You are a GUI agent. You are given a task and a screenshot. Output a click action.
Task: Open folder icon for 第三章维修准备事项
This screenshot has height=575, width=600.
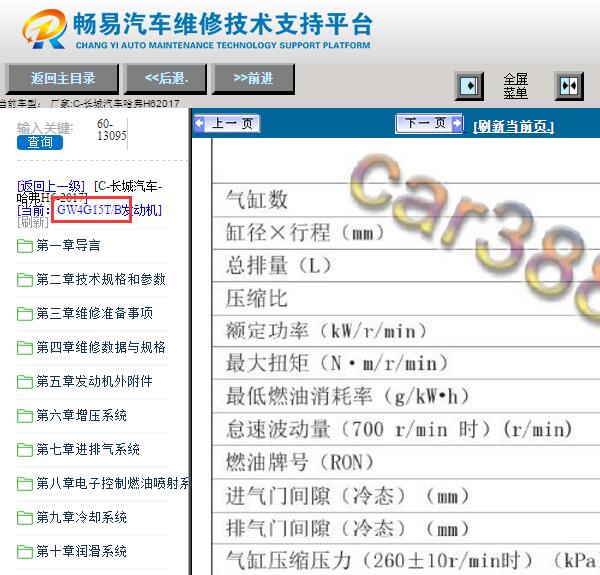pos(25,314)
